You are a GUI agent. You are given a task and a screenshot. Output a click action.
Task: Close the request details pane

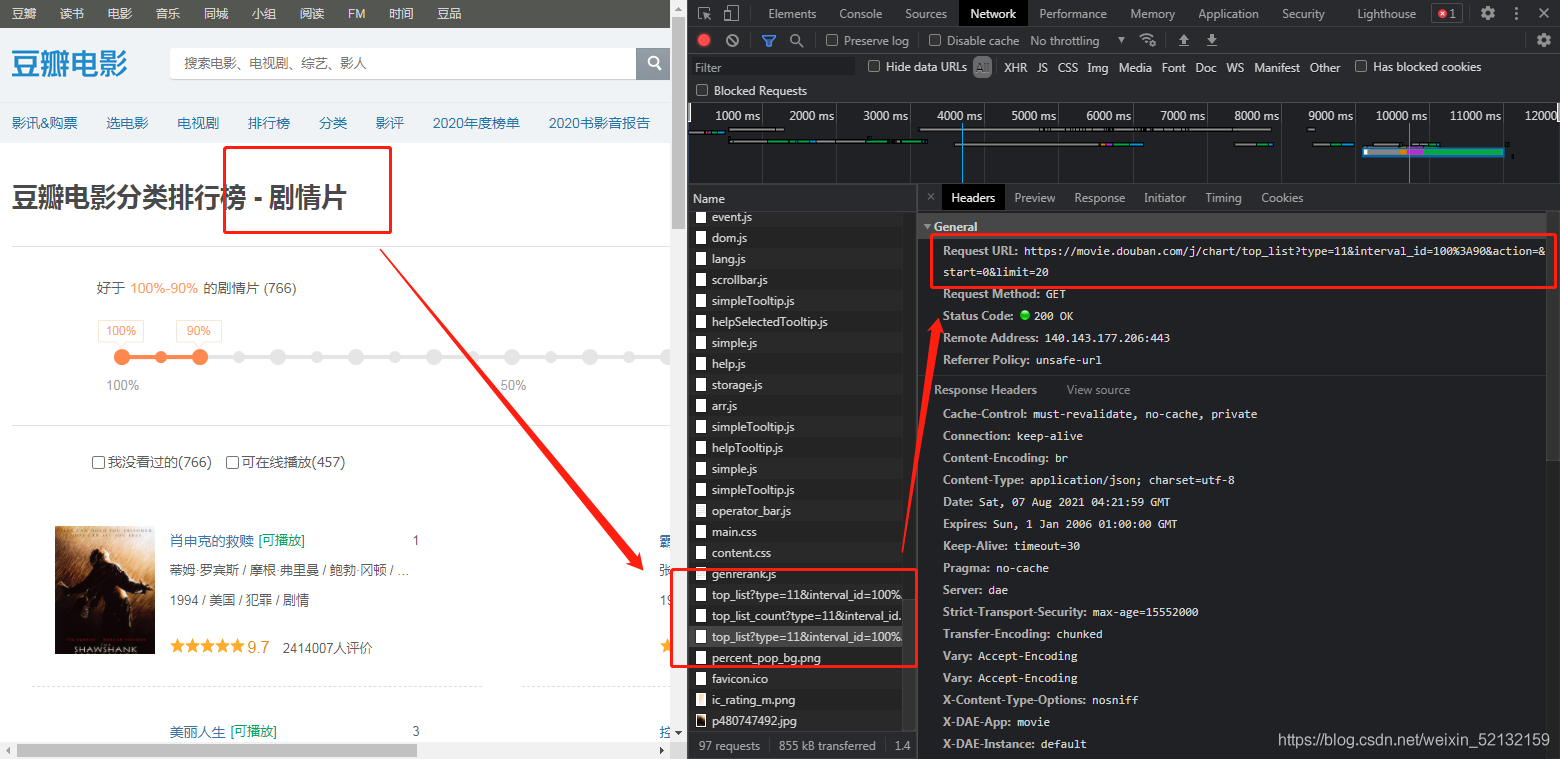coord(931,197)
